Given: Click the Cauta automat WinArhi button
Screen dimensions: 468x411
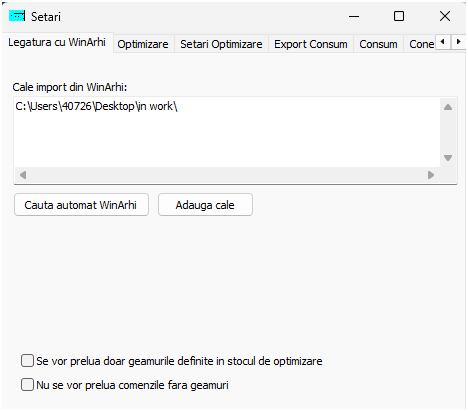Looking at the screenshot, I should click(81, 205).
